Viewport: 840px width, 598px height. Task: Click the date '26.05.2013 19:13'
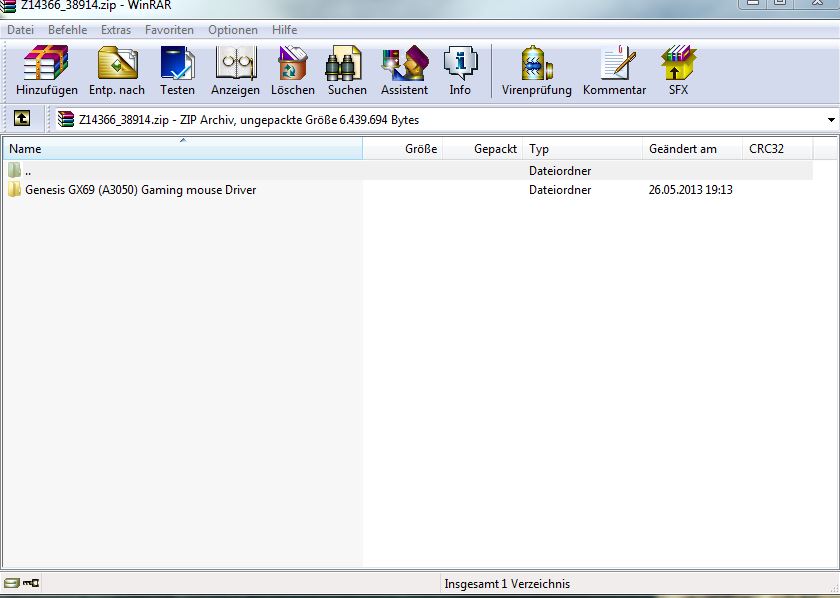691,190
